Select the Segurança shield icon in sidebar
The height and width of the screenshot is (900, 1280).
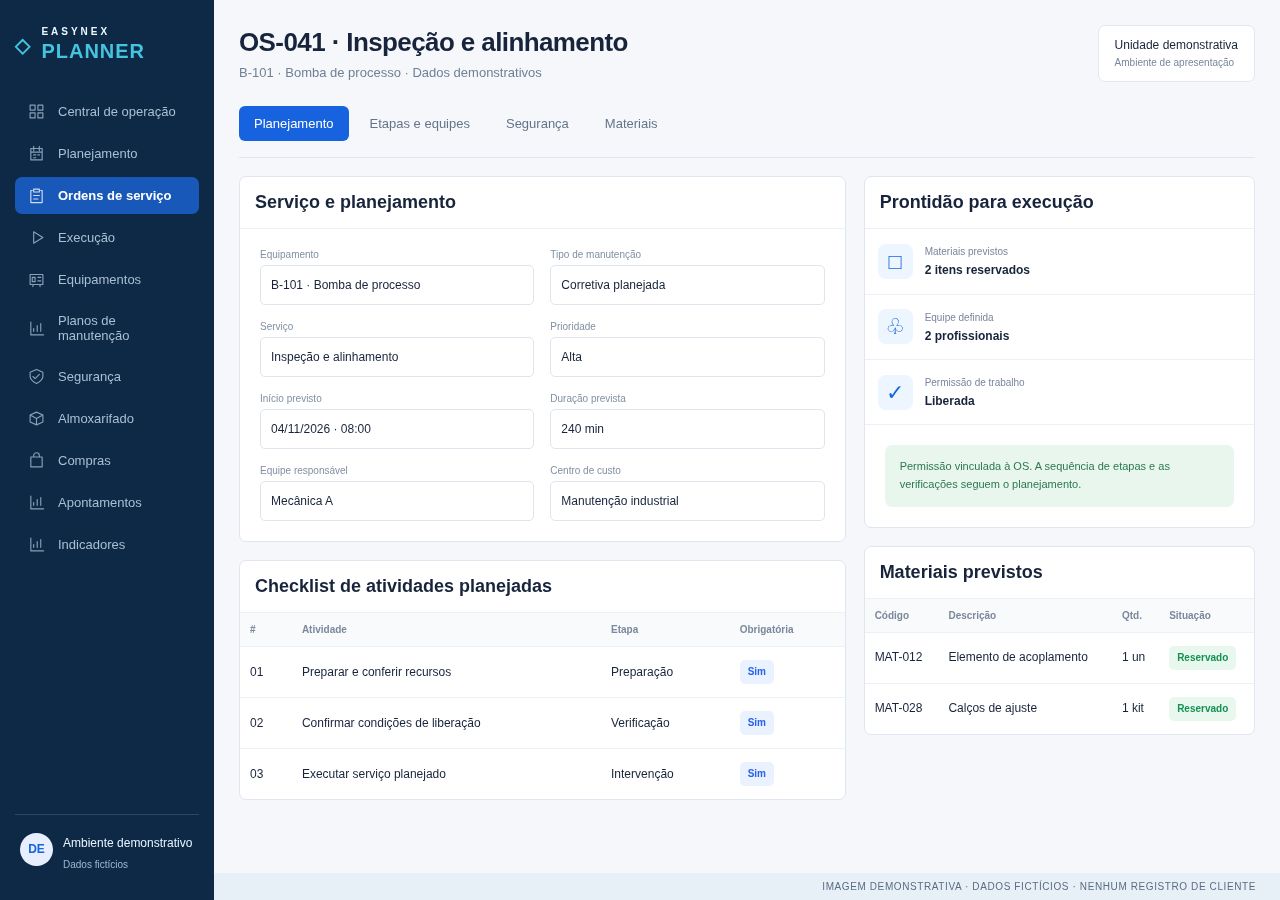pyautogui.click(x=36, y=376)
